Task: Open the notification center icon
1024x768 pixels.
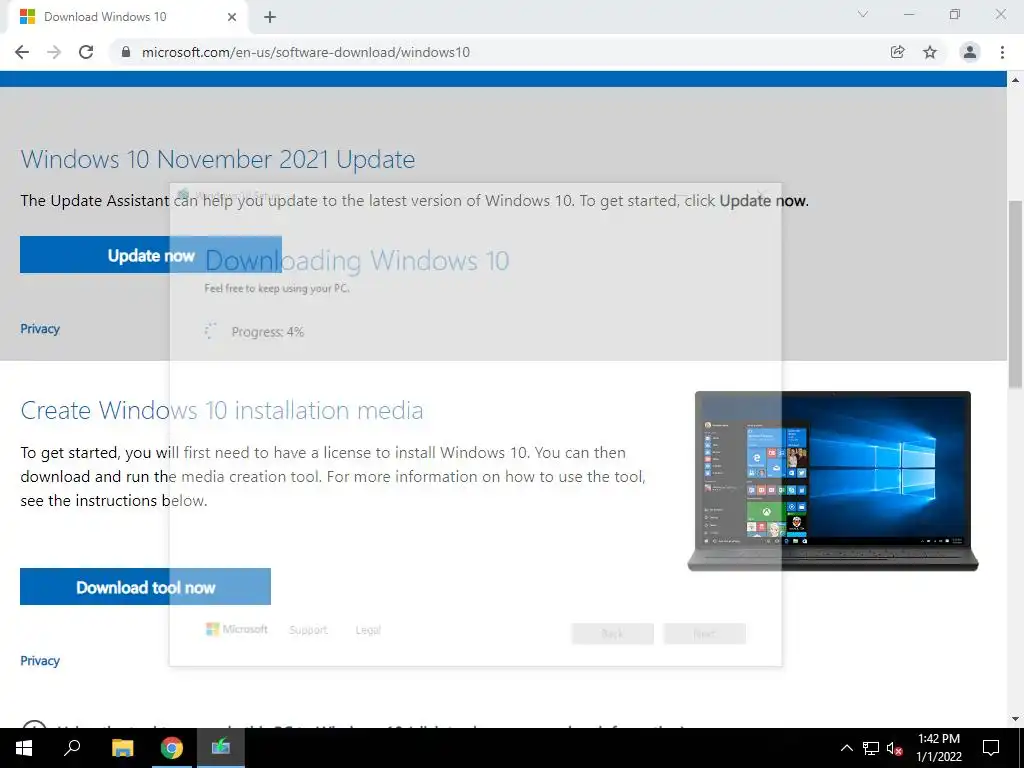Action: (991, 748)
